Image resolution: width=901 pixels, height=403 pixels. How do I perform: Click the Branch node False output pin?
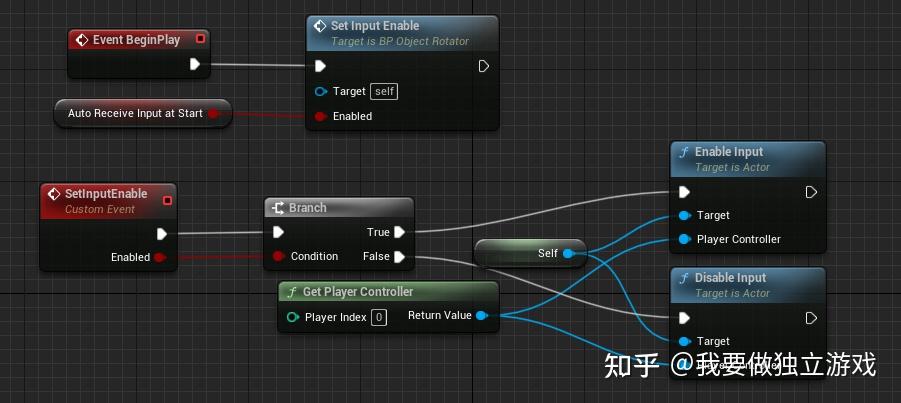(x=399, y=256)
